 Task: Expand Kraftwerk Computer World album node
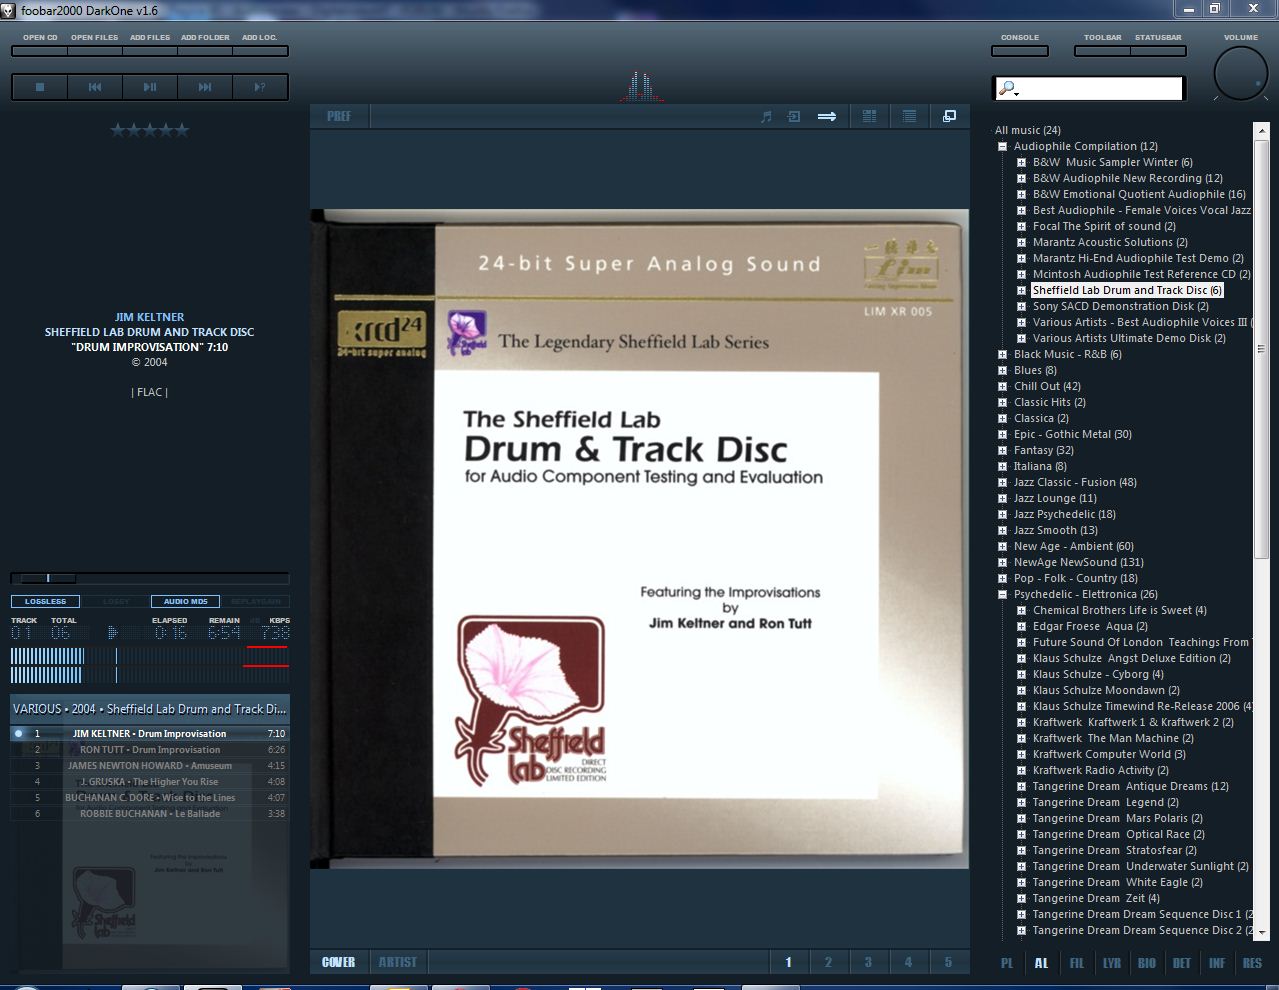(1021, 754)
